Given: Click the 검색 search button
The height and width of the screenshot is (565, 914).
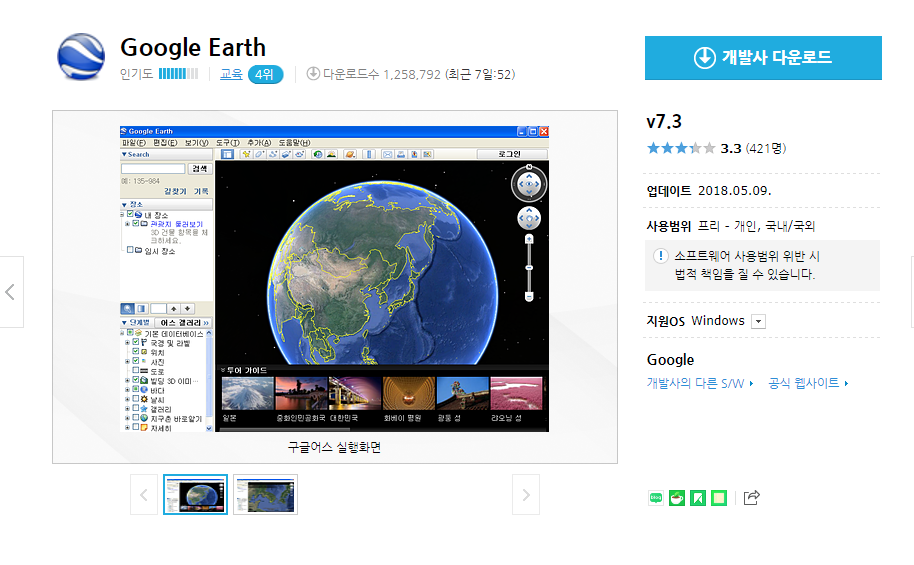Looking at the screenshot, I should (200, 169).
